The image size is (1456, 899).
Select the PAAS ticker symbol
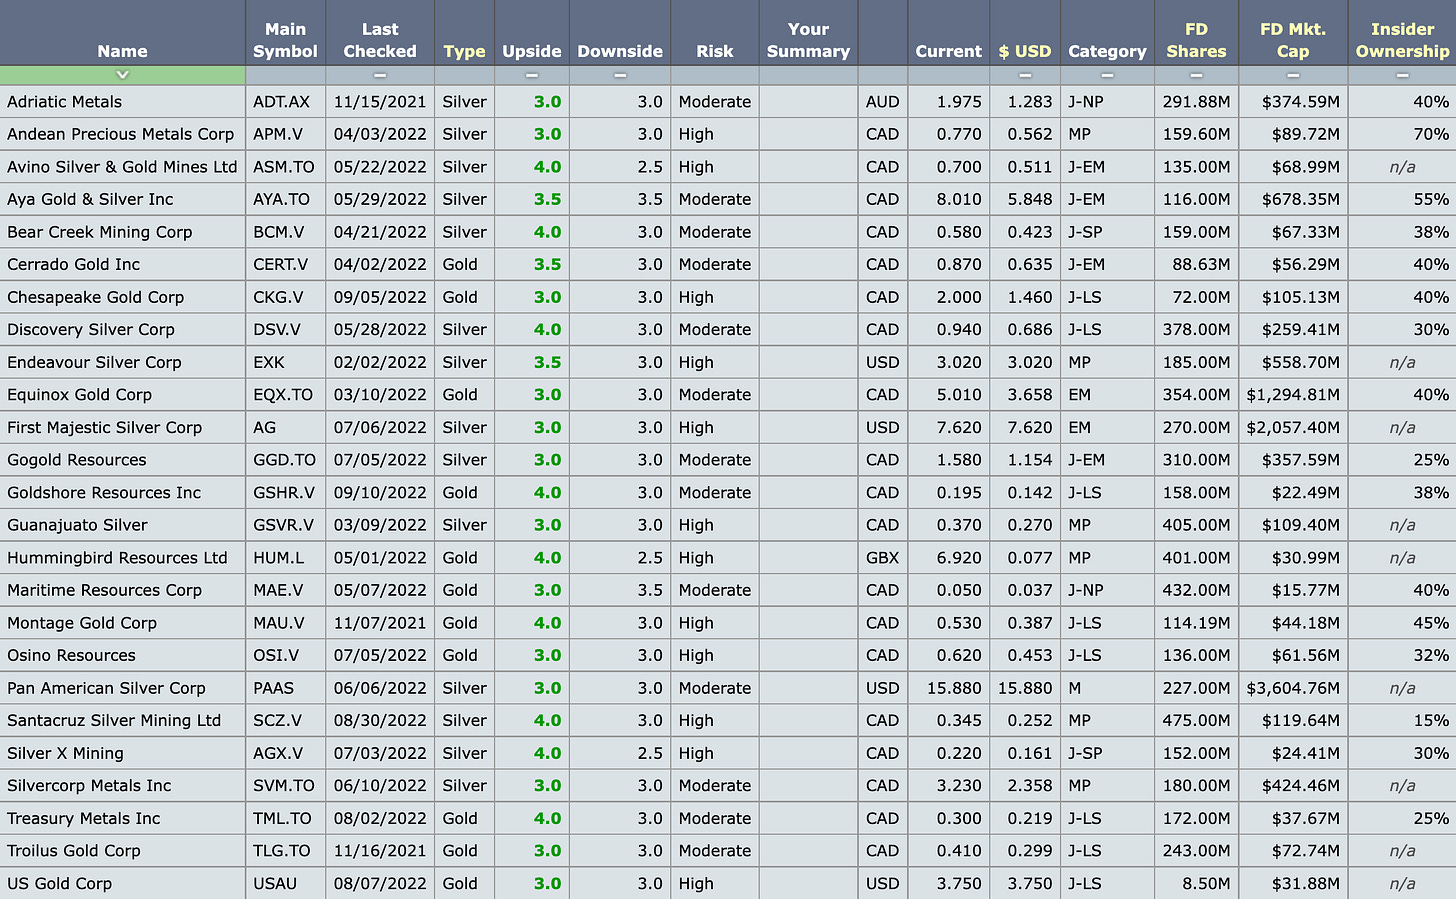tap(285, 688)
